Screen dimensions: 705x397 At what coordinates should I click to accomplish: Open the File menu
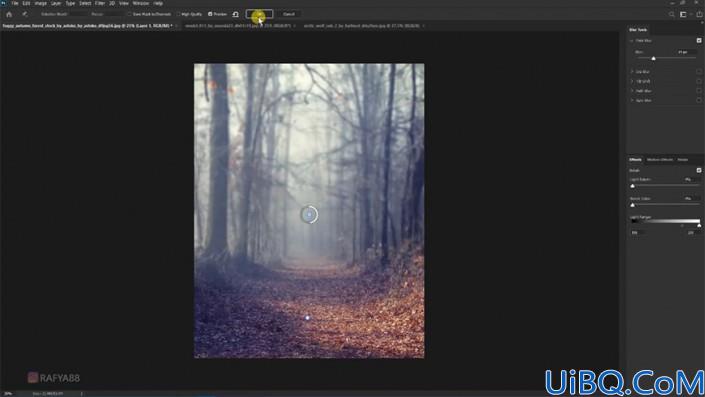pos(15,3)
